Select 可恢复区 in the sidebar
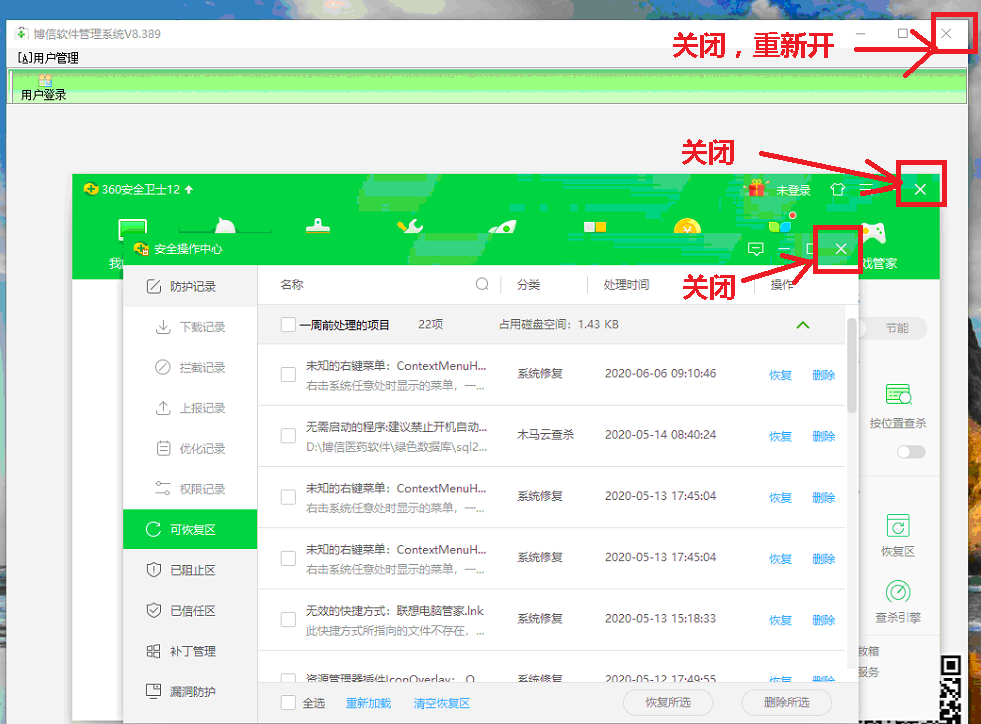The width and height of the screenshot is (981, 724). click(190, 529)
